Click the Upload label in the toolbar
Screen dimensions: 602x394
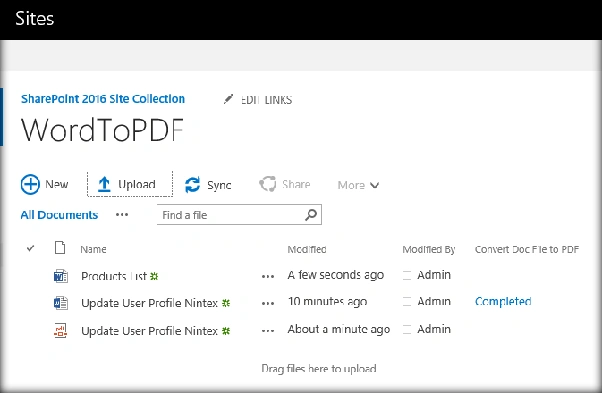tap(137, 184)
